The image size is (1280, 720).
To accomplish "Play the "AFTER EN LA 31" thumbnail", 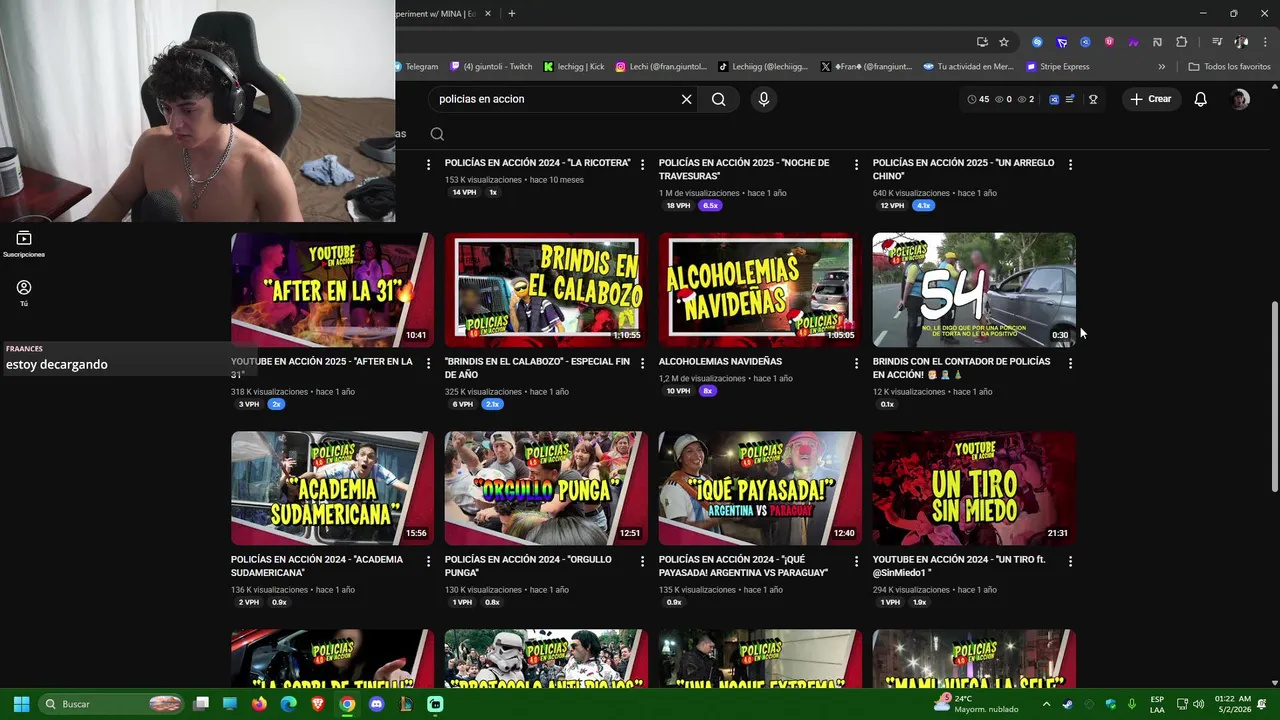I will [332, 290].
